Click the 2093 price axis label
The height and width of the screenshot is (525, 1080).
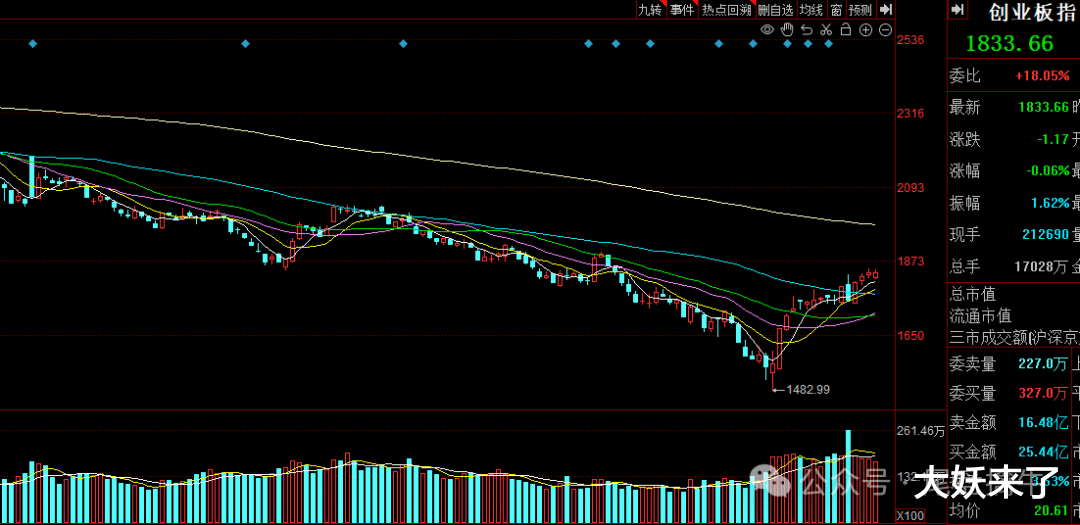tap(910, 187)
